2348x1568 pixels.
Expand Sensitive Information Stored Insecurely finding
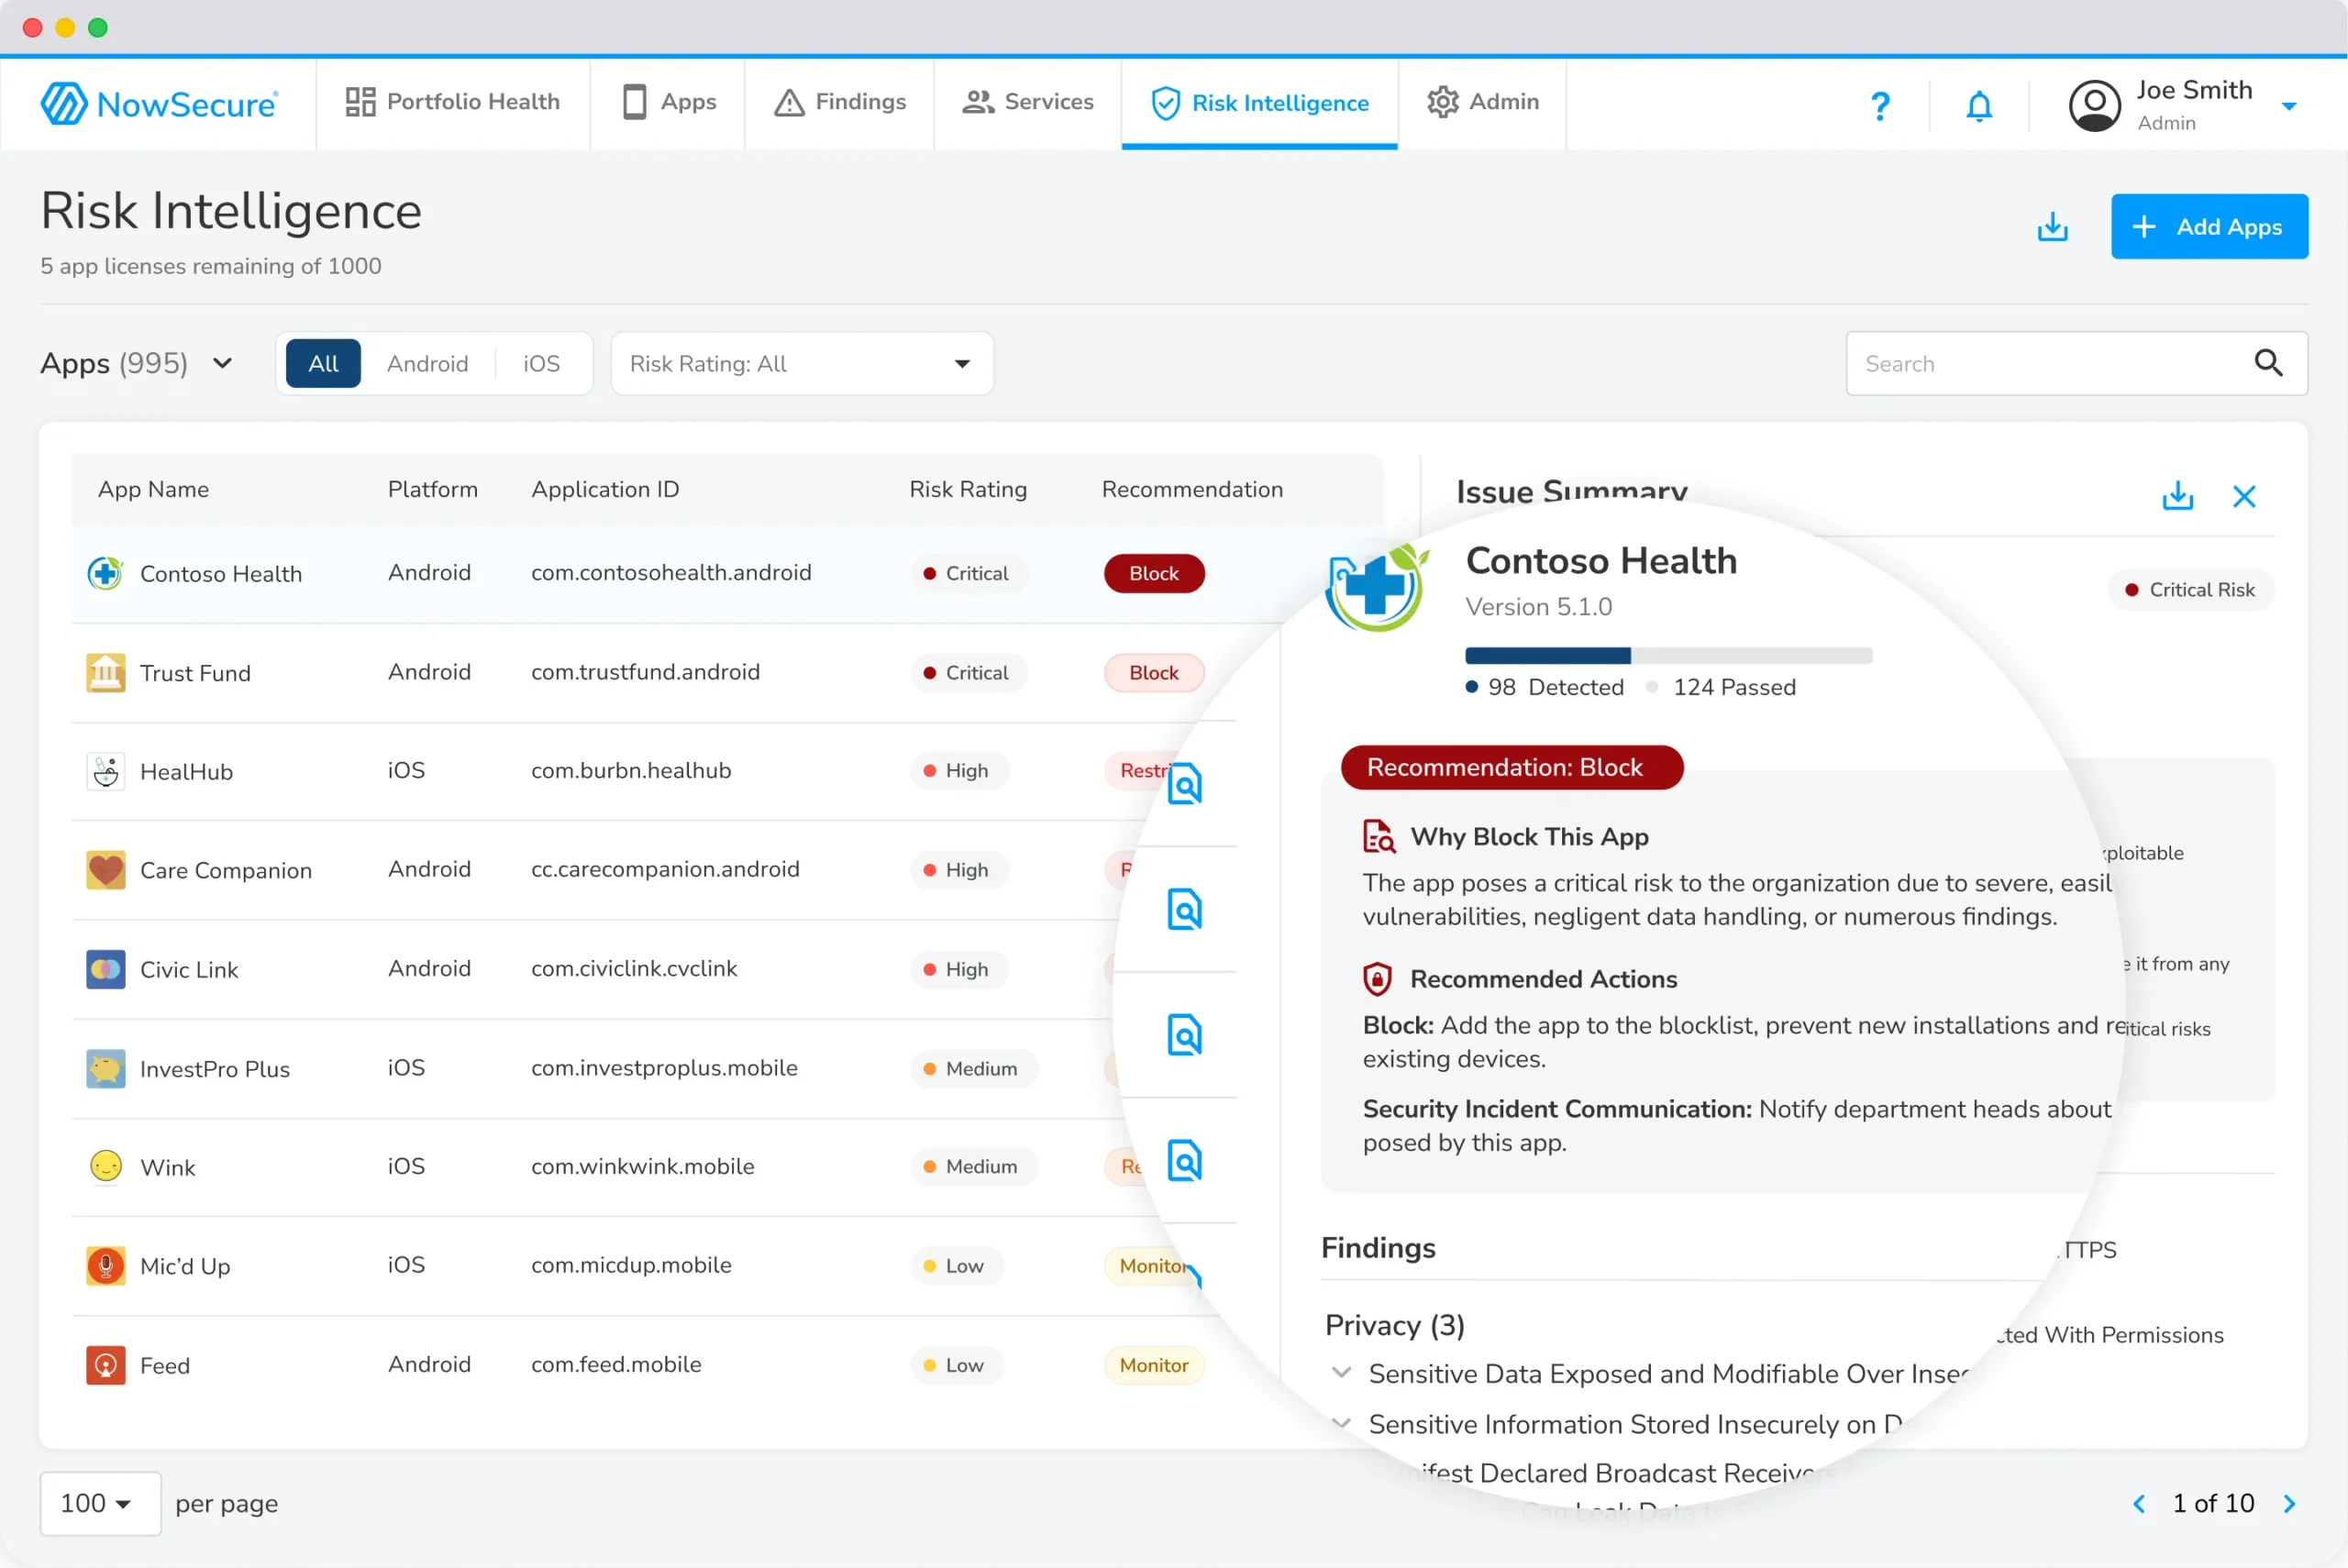click(1341, 1422)
